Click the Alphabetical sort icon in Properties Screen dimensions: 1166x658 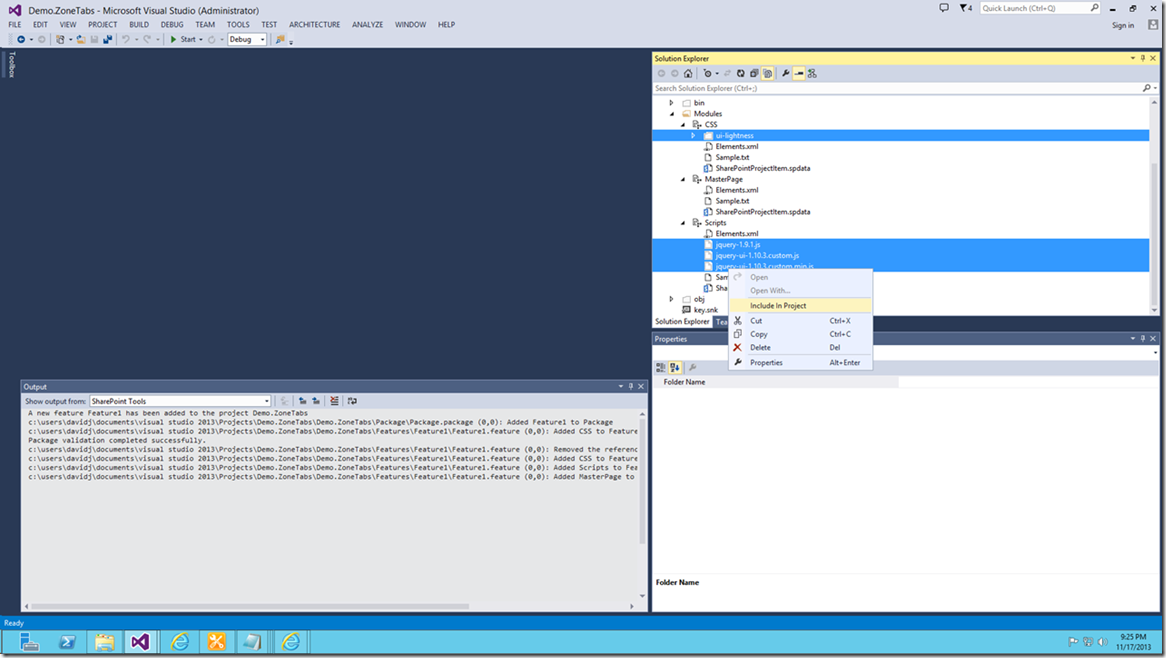point(674,367)
